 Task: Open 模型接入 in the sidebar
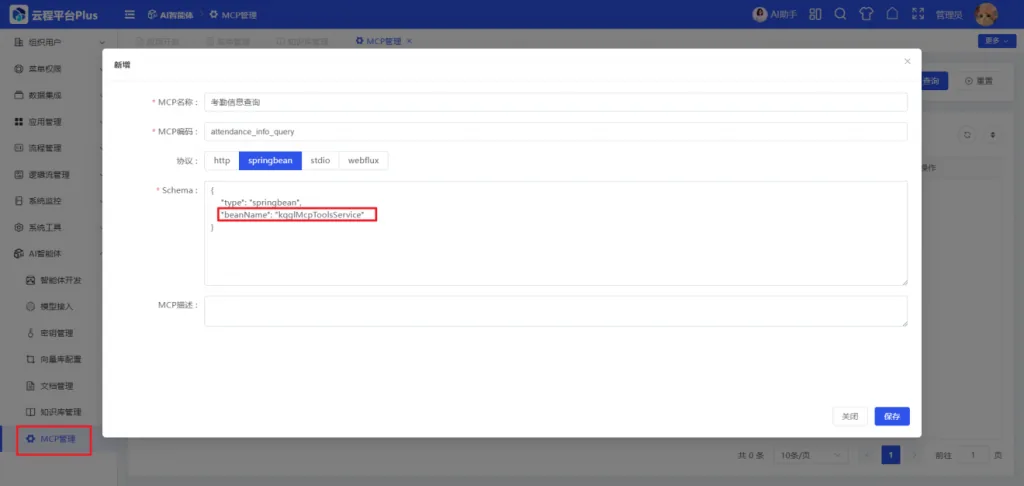(59, 306)
